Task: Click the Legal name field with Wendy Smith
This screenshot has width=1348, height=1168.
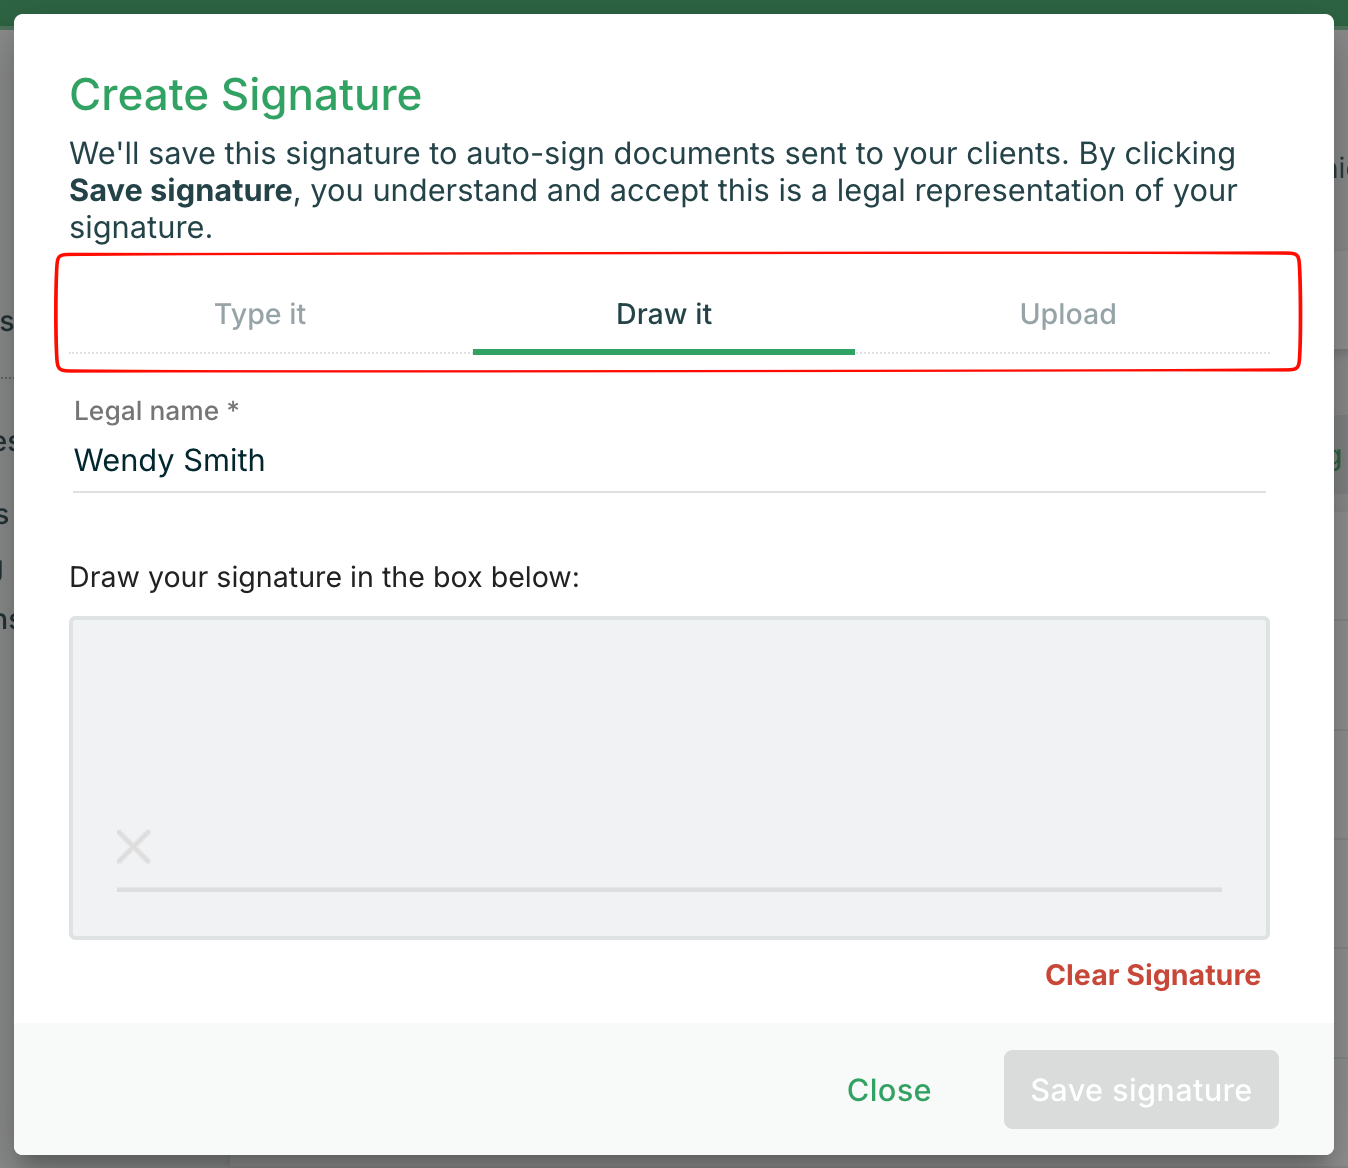Action: 668,461
